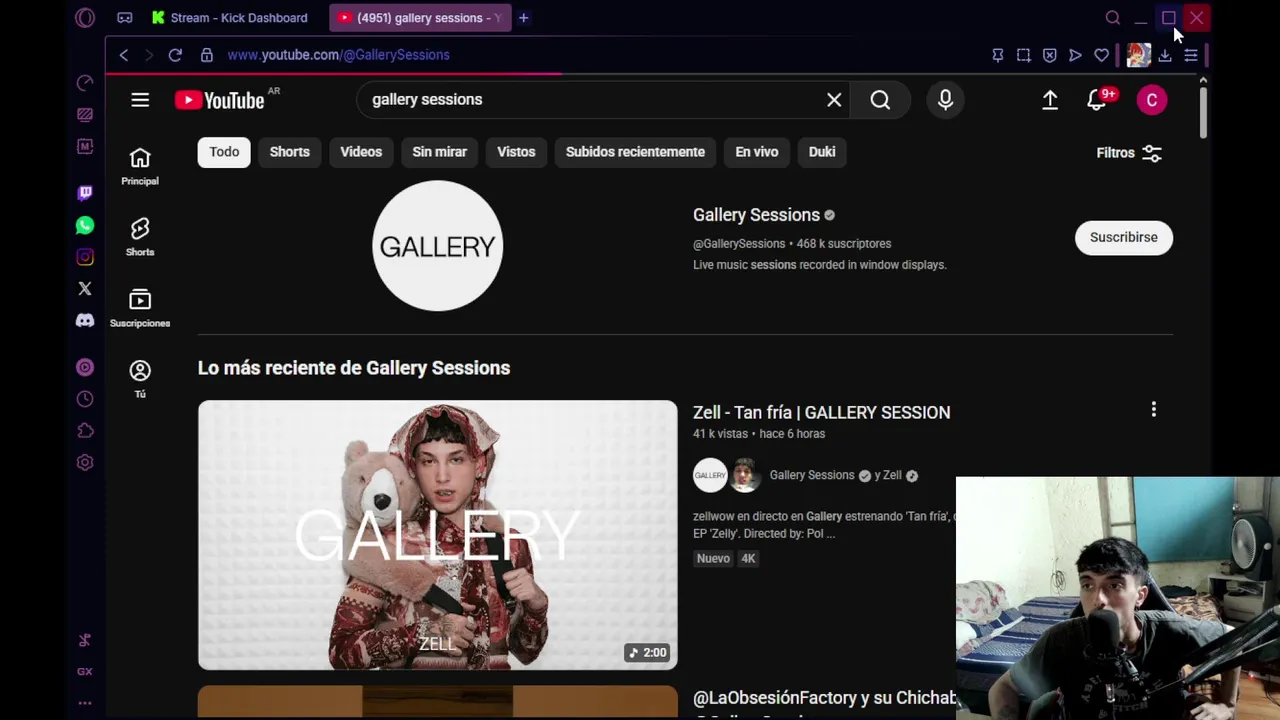Play the Zell Tan fría video thumbnail
Screen dimensions: 1280x720
click(437, 535)
